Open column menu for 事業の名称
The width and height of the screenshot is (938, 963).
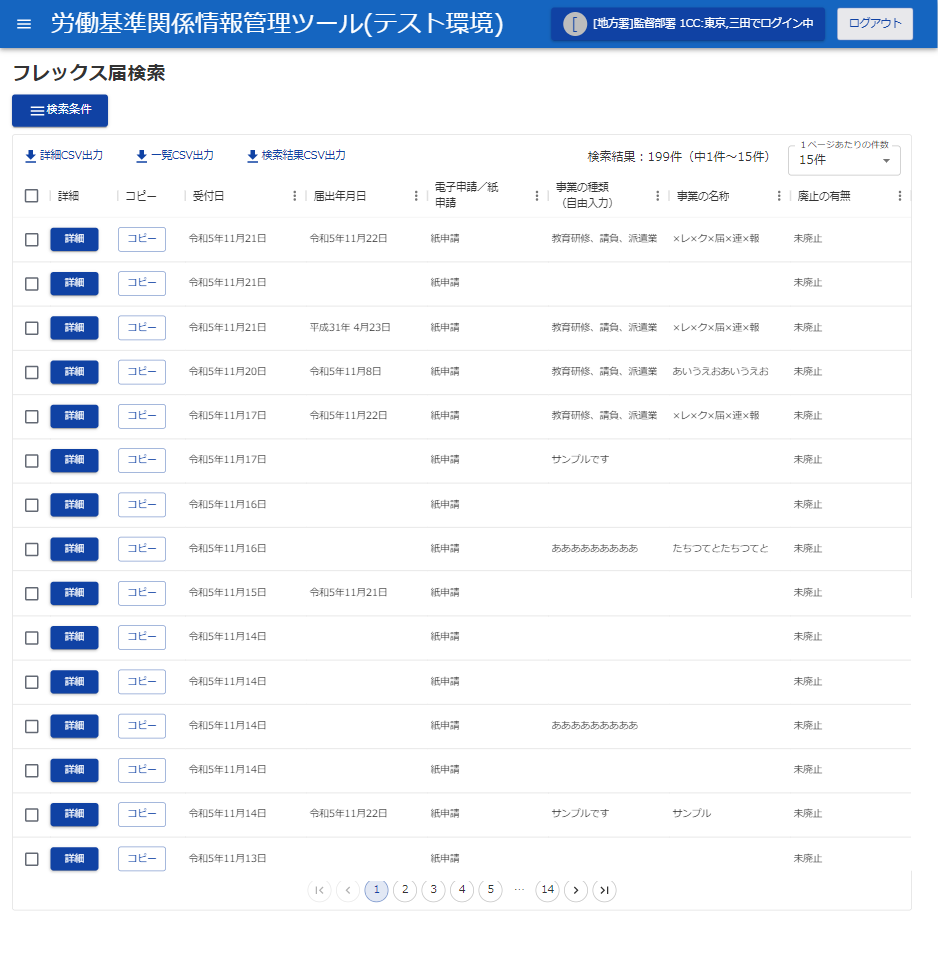click(779, 196)
